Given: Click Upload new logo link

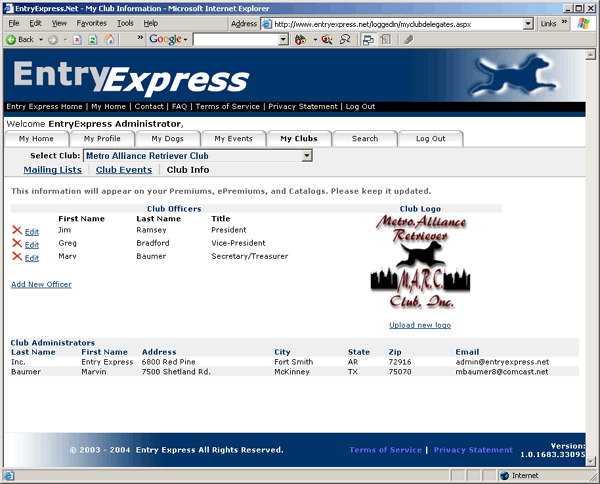Looking at the screenshot, I should coord(419,325).
